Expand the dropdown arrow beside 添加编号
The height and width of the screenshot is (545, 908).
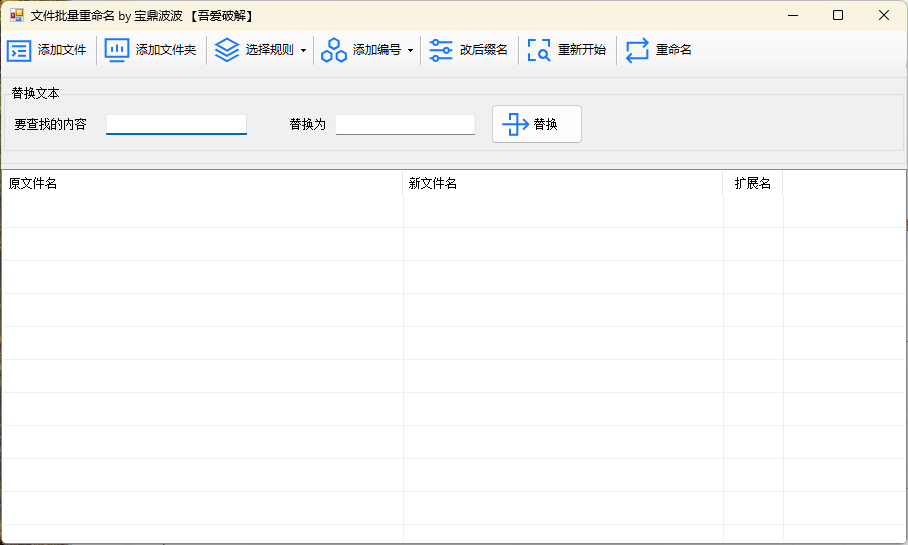coord(410,50)
